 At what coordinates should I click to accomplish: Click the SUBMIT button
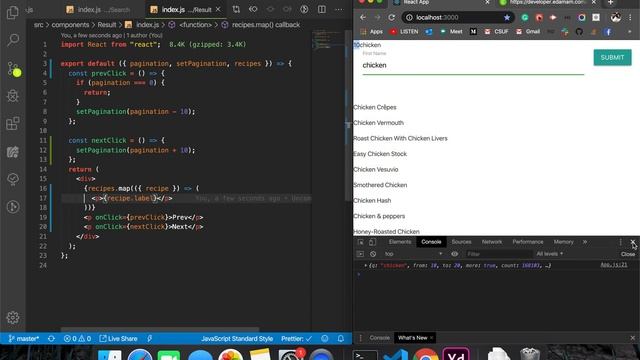[x=612, y=58]
